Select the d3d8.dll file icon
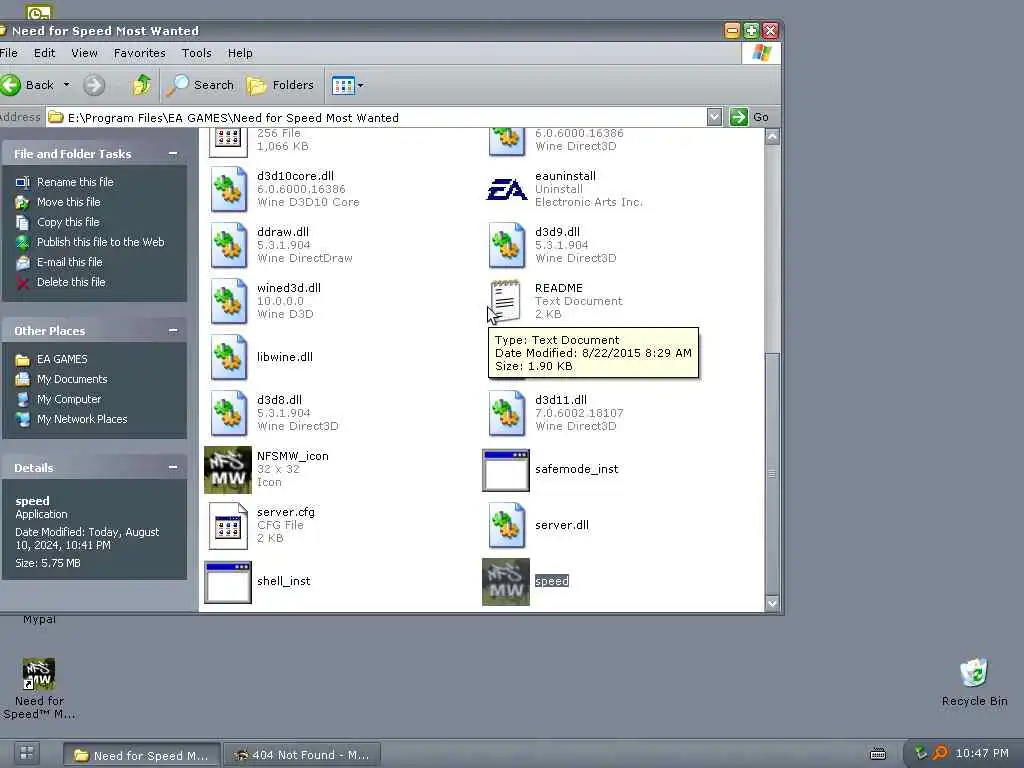The image size is (1024, 768). click(229, 413)
